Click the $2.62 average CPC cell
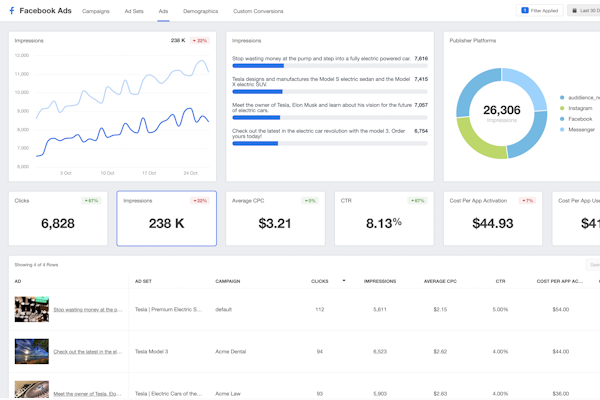This screenshot has height=400, width=600. pyautogui.click(x=440, y=351)
